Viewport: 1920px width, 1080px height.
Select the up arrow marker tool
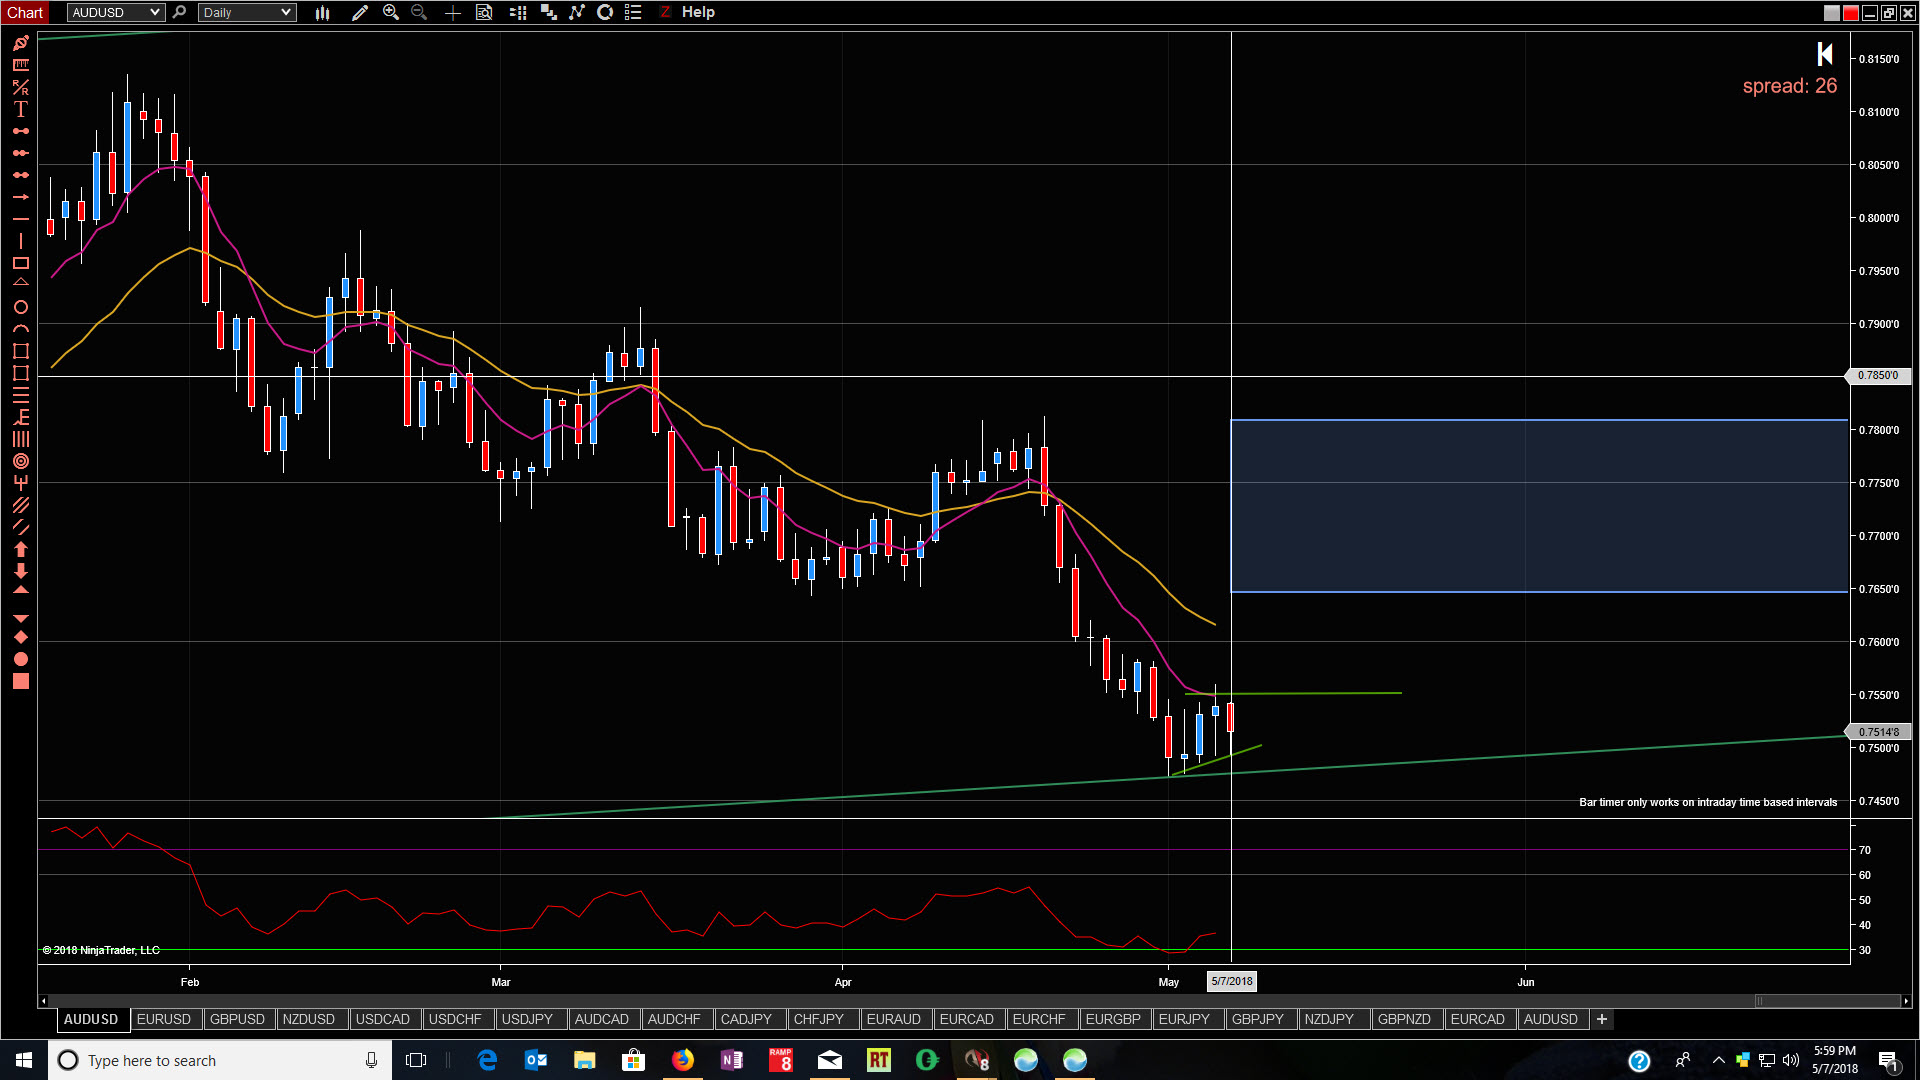20,549
